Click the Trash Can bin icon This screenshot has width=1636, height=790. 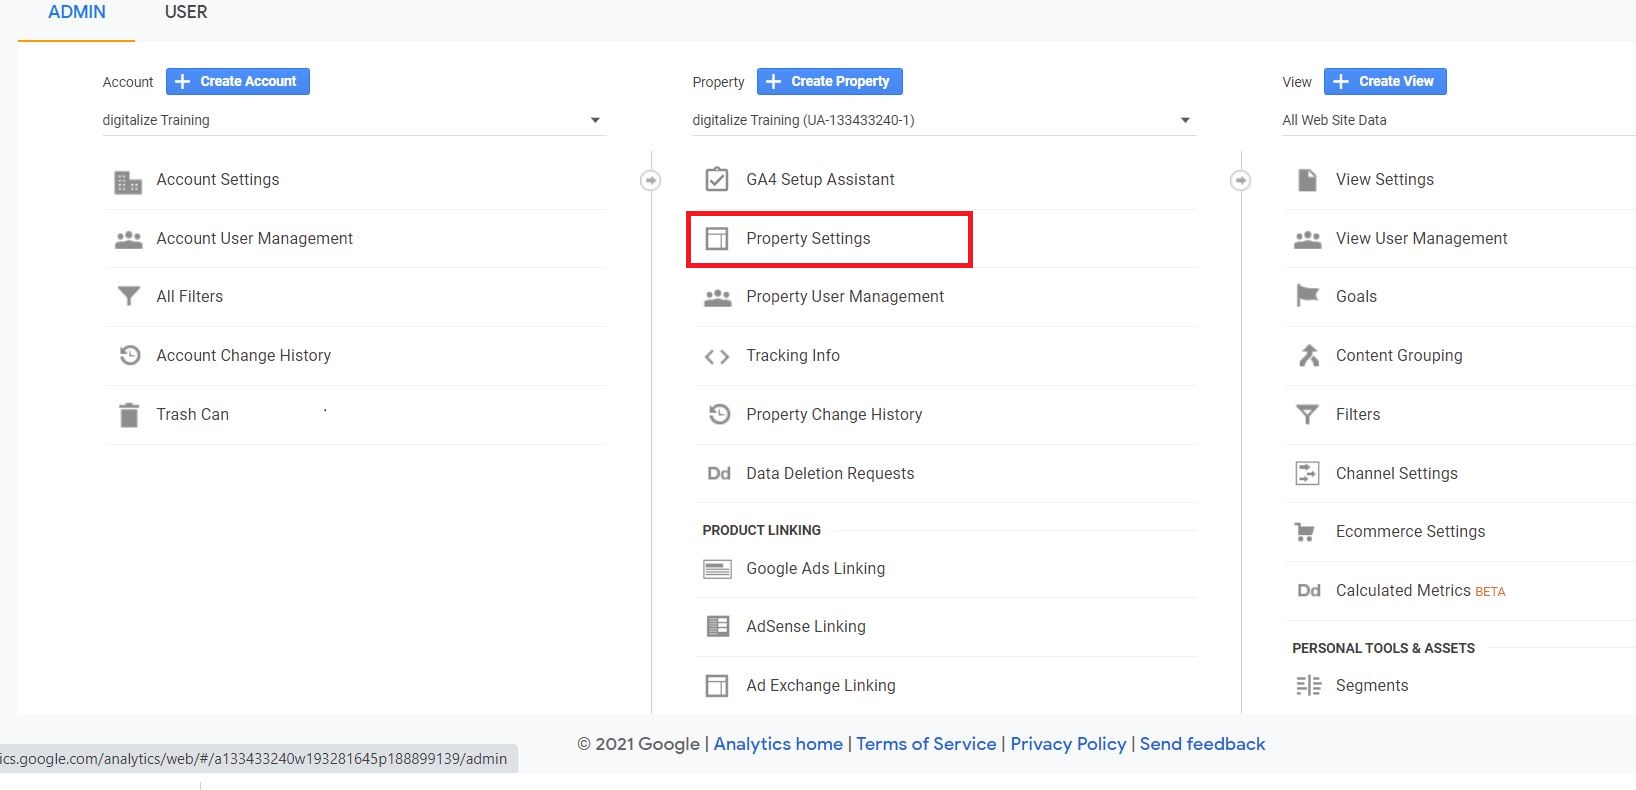pyautogui.click(x=129, y=415)
